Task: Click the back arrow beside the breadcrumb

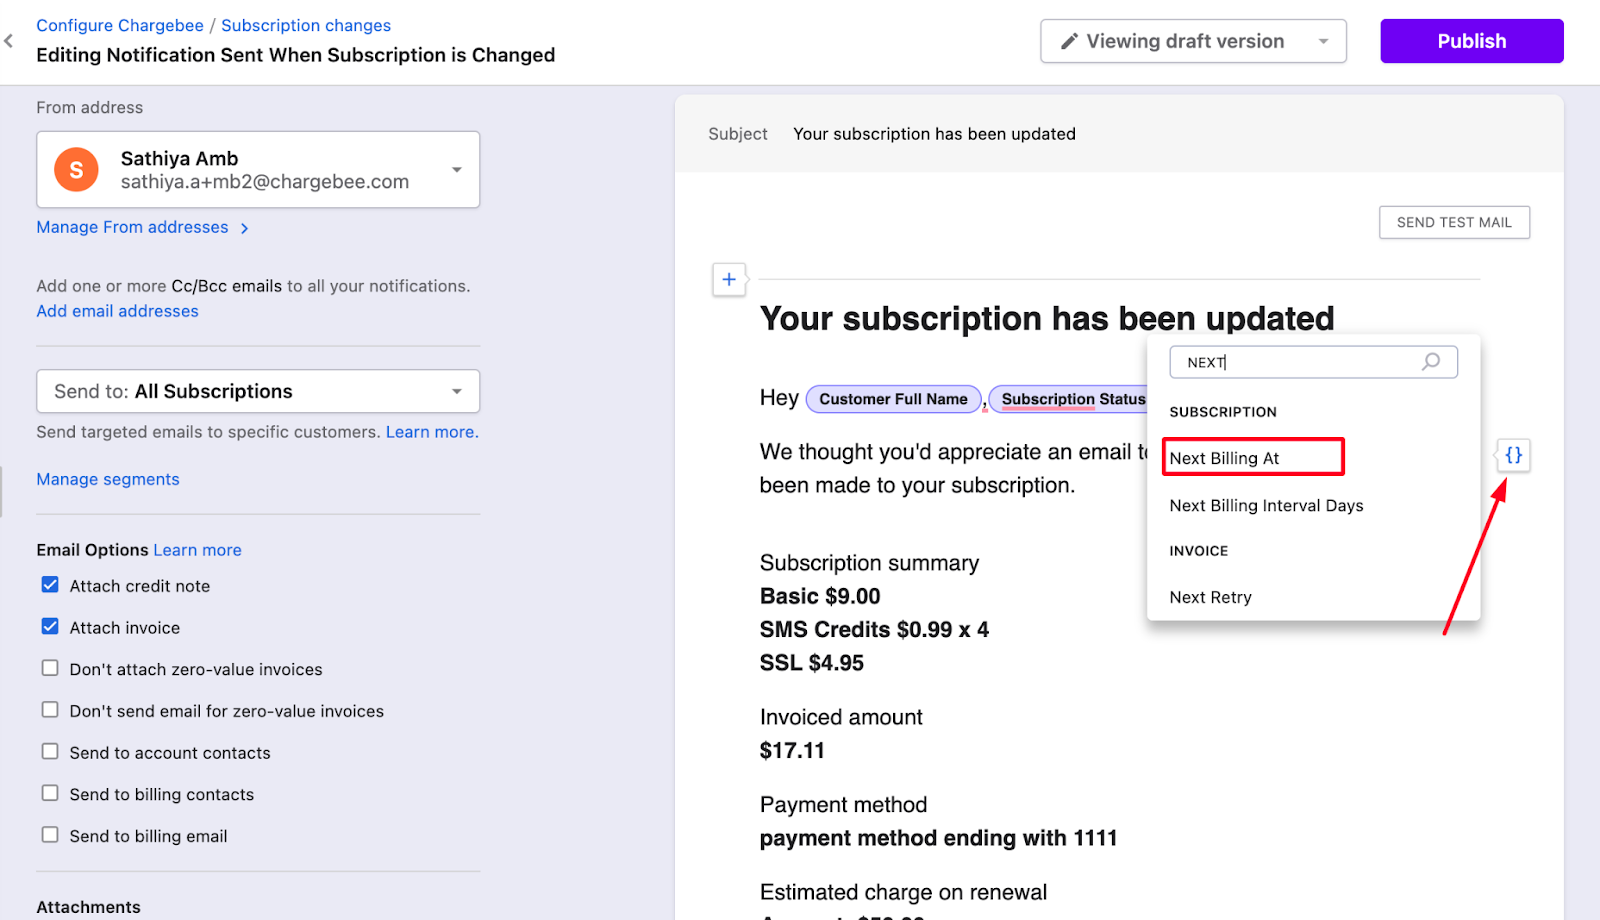Action: 9,41
